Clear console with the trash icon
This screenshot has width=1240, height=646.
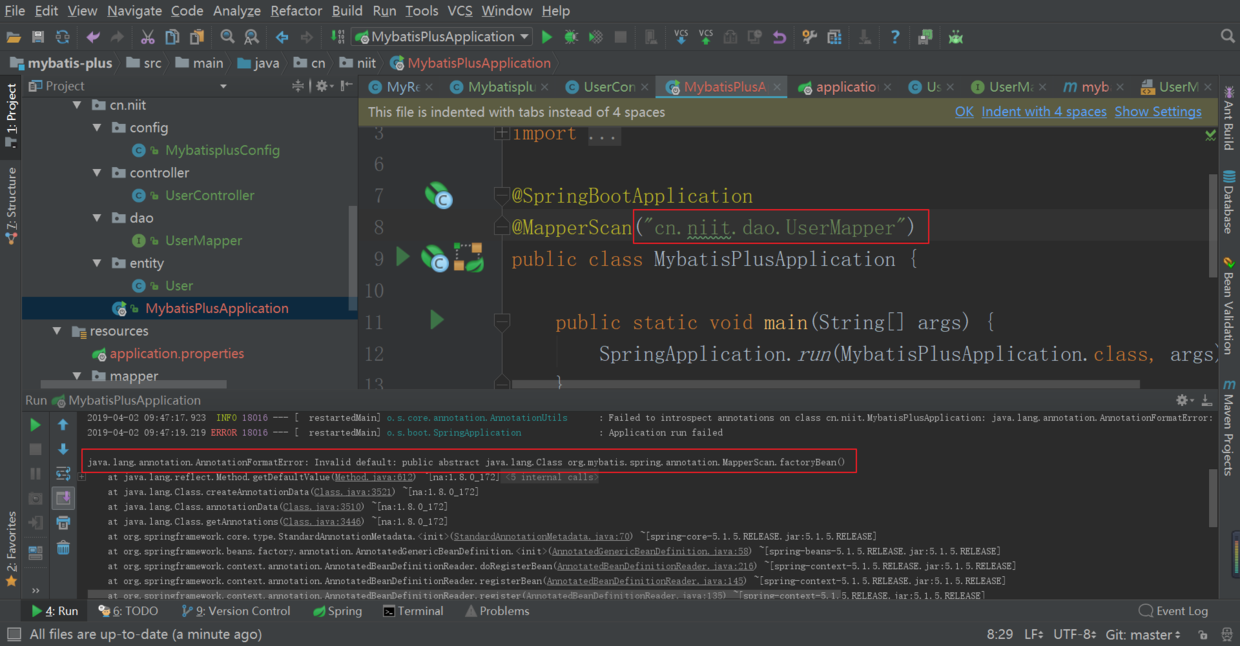point(63,547)
